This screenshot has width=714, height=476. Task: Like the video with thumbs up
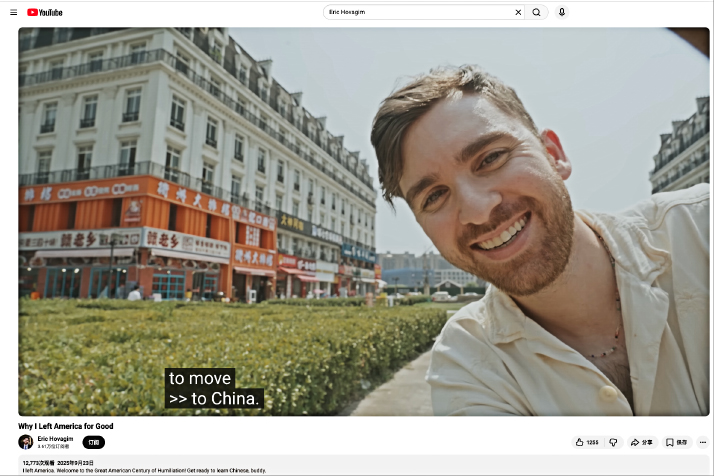pos(580,442)
